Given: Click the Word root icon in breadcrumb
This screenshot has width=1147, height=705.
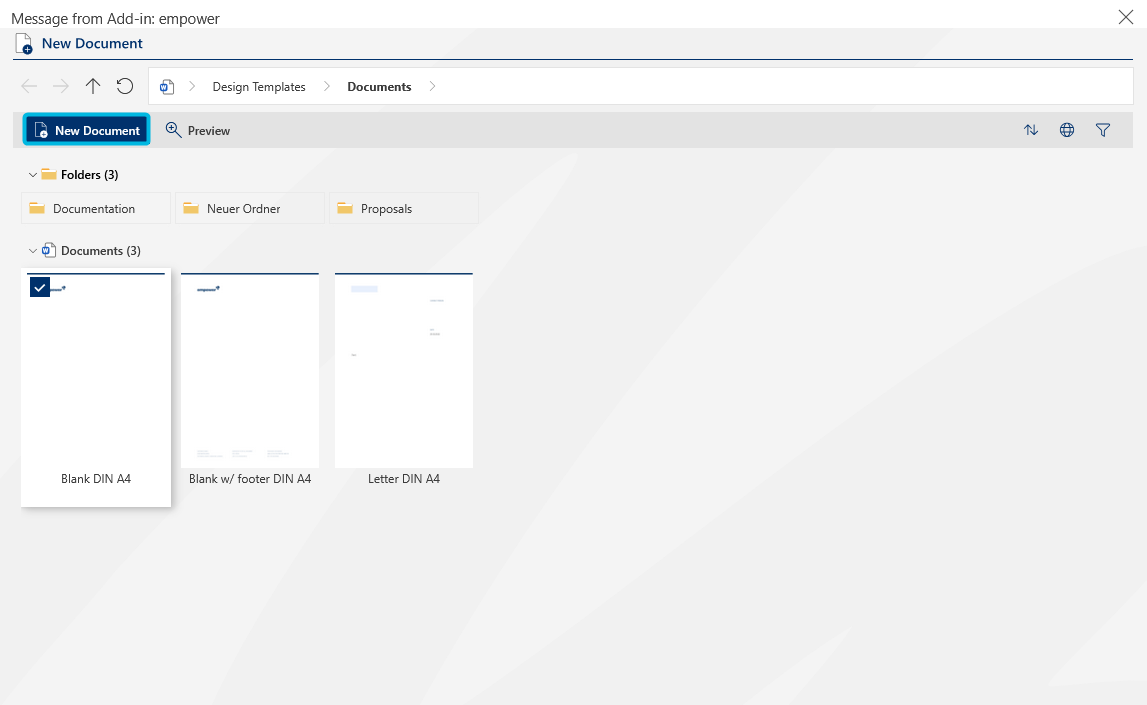Looking at the screenshot, I should click(x=167, y=87).
